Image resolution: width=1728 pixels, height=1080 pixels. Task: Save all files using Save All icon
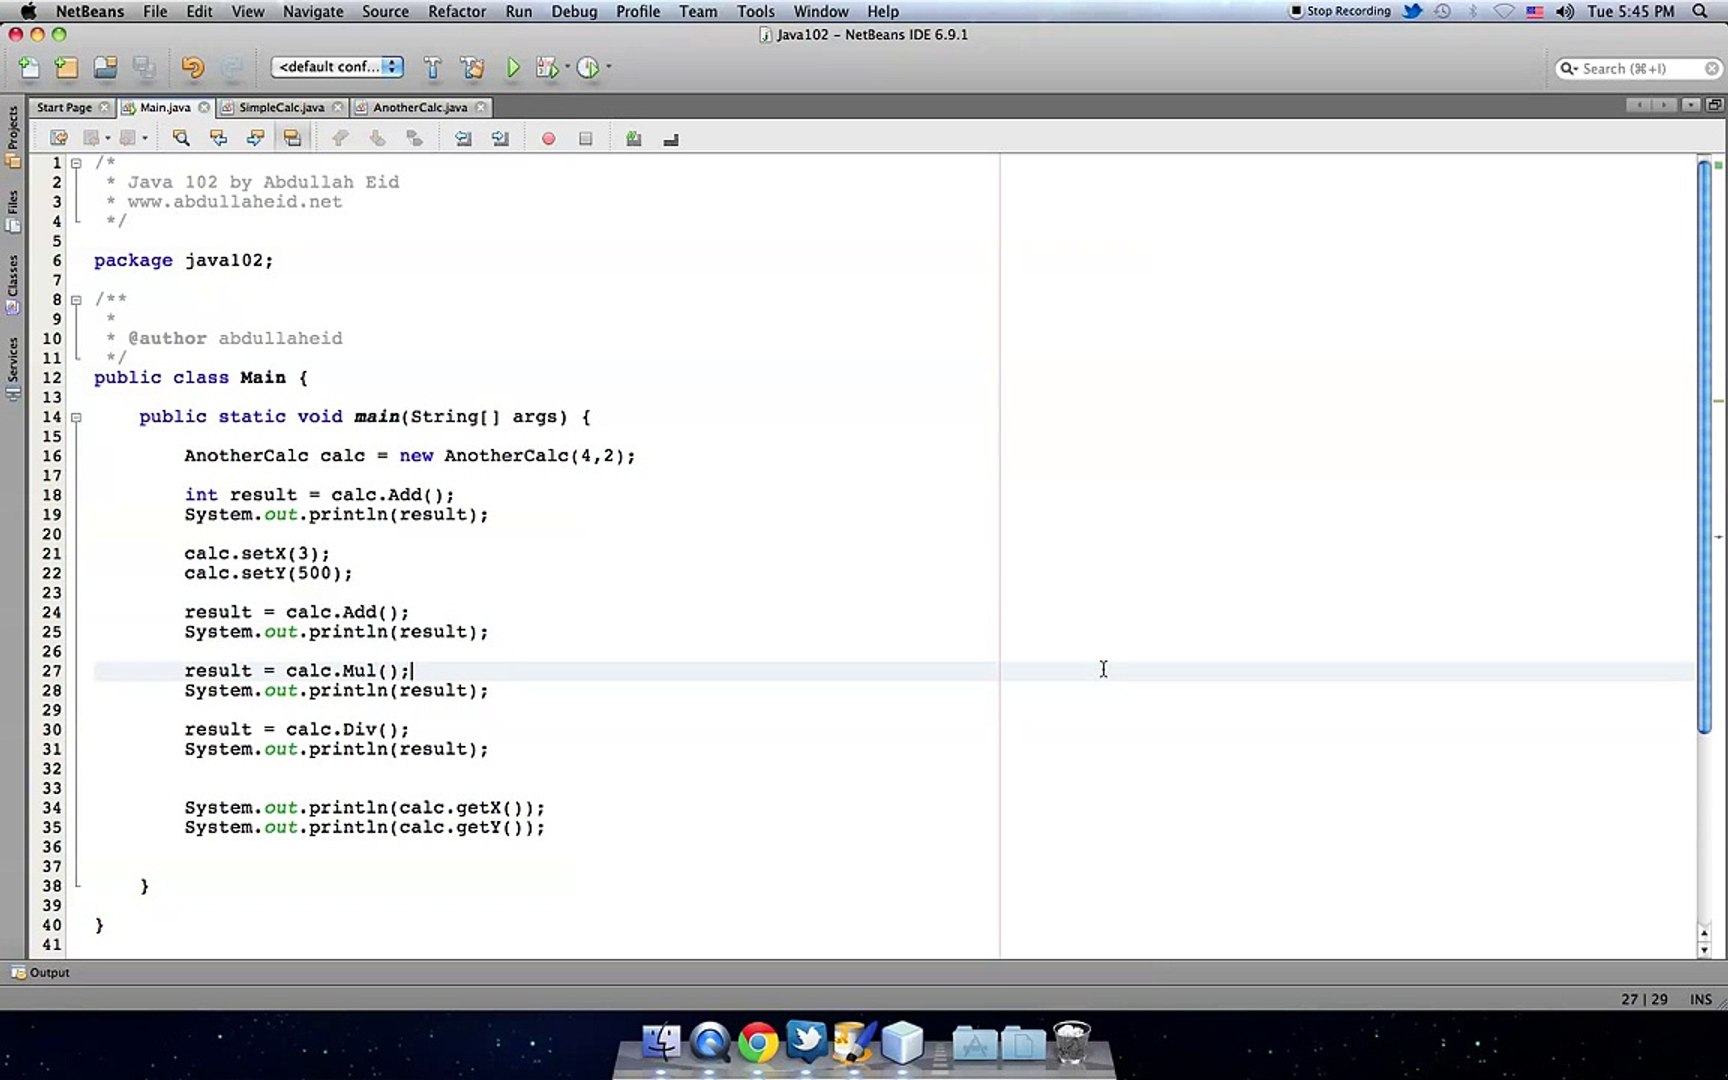144,67
